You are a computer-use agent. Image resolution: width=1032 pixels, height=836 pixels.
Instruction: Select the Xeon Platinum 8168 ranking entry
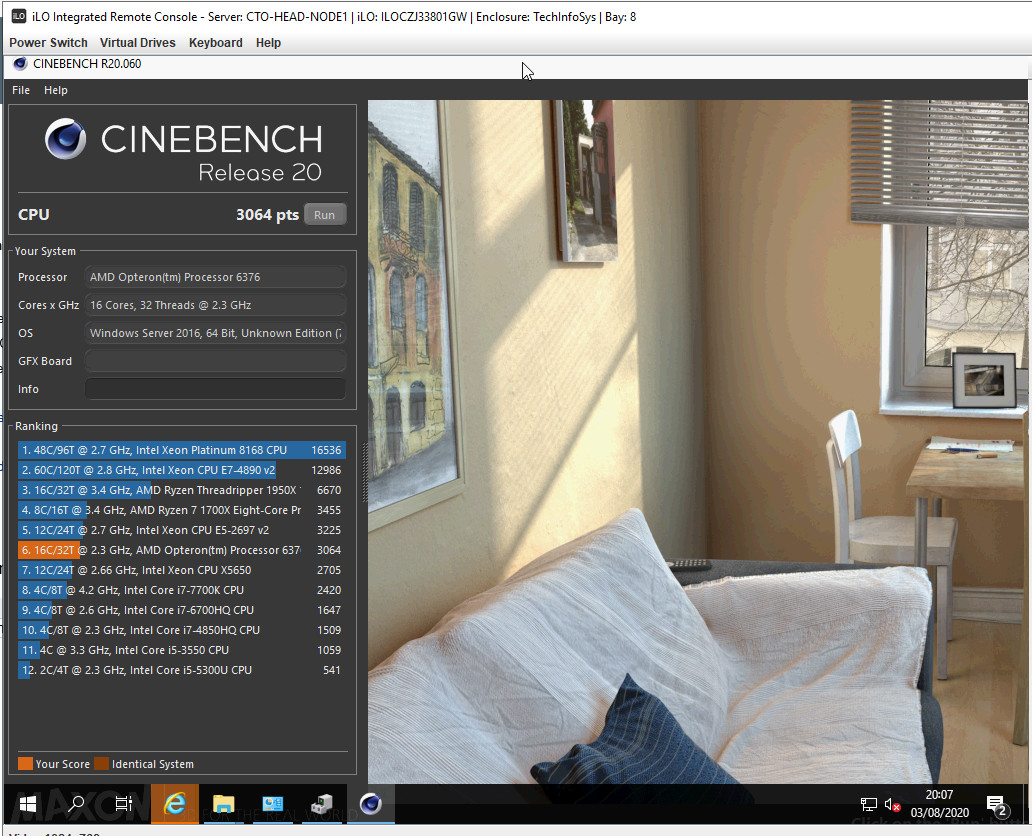coord(182,450)
